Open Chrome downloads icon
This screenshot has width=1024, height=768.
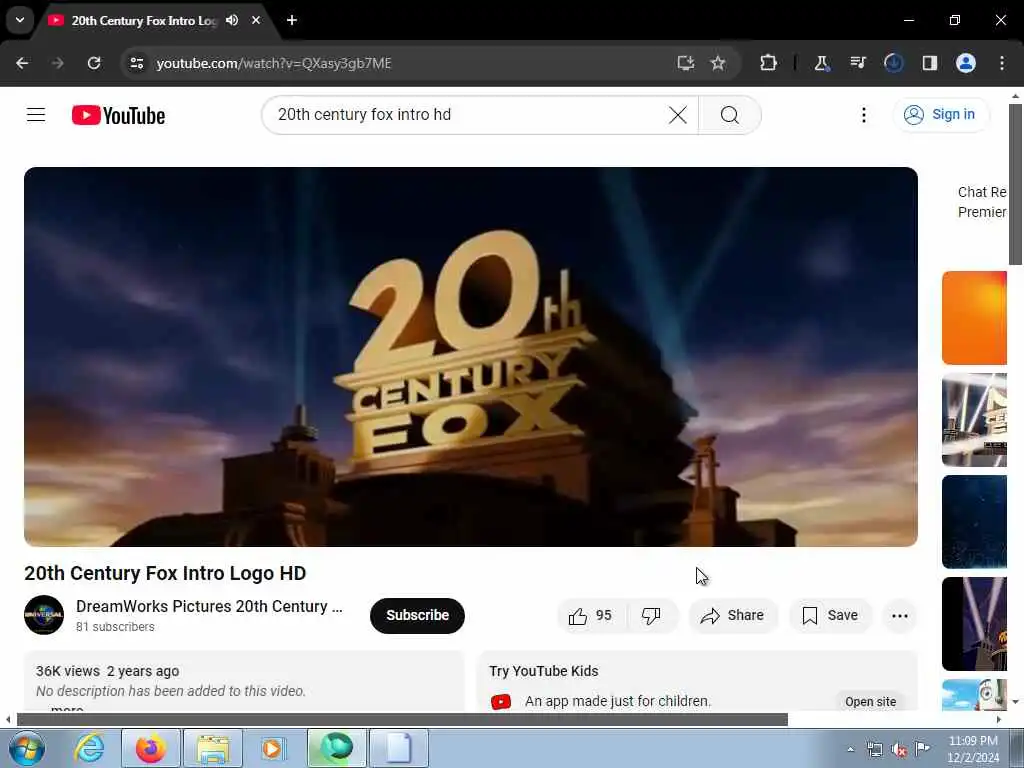tap(893, 63)
